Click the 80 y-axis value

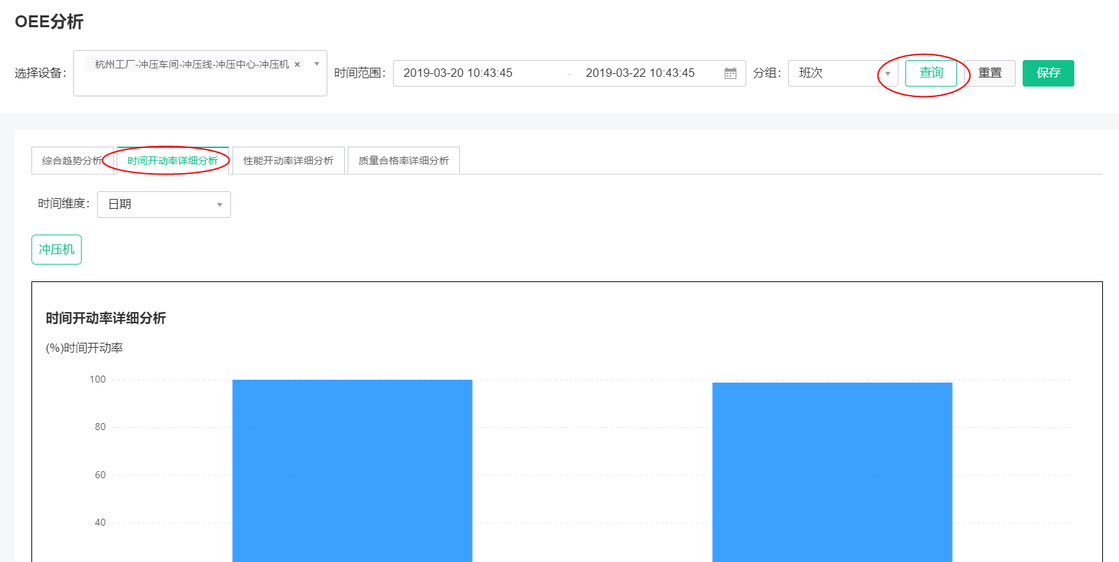click(x=101, y=427)
